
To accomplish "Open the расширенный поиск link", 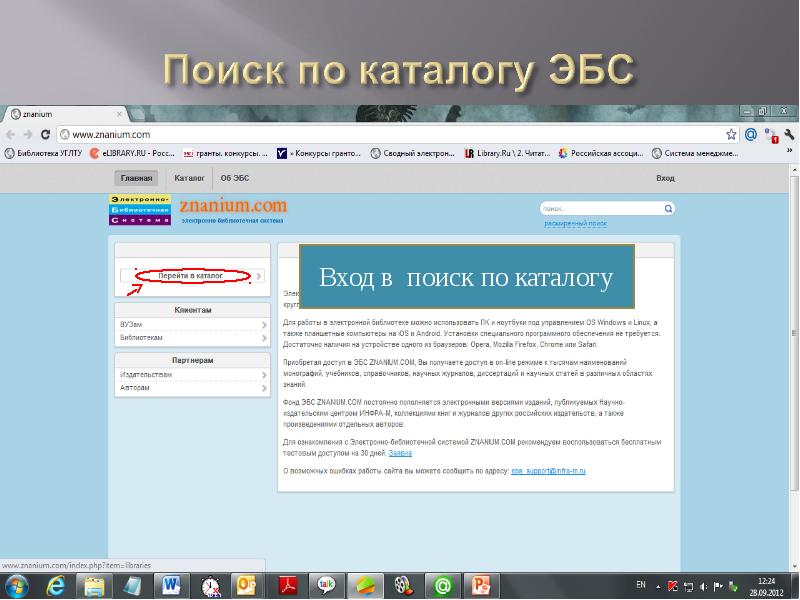I will coord(576,223).
